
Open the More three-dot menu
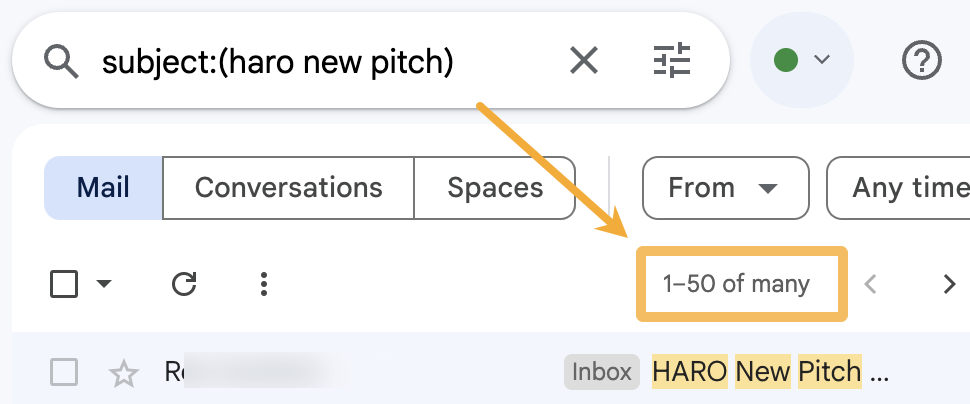pyautogui.click(x=264, y=285)
